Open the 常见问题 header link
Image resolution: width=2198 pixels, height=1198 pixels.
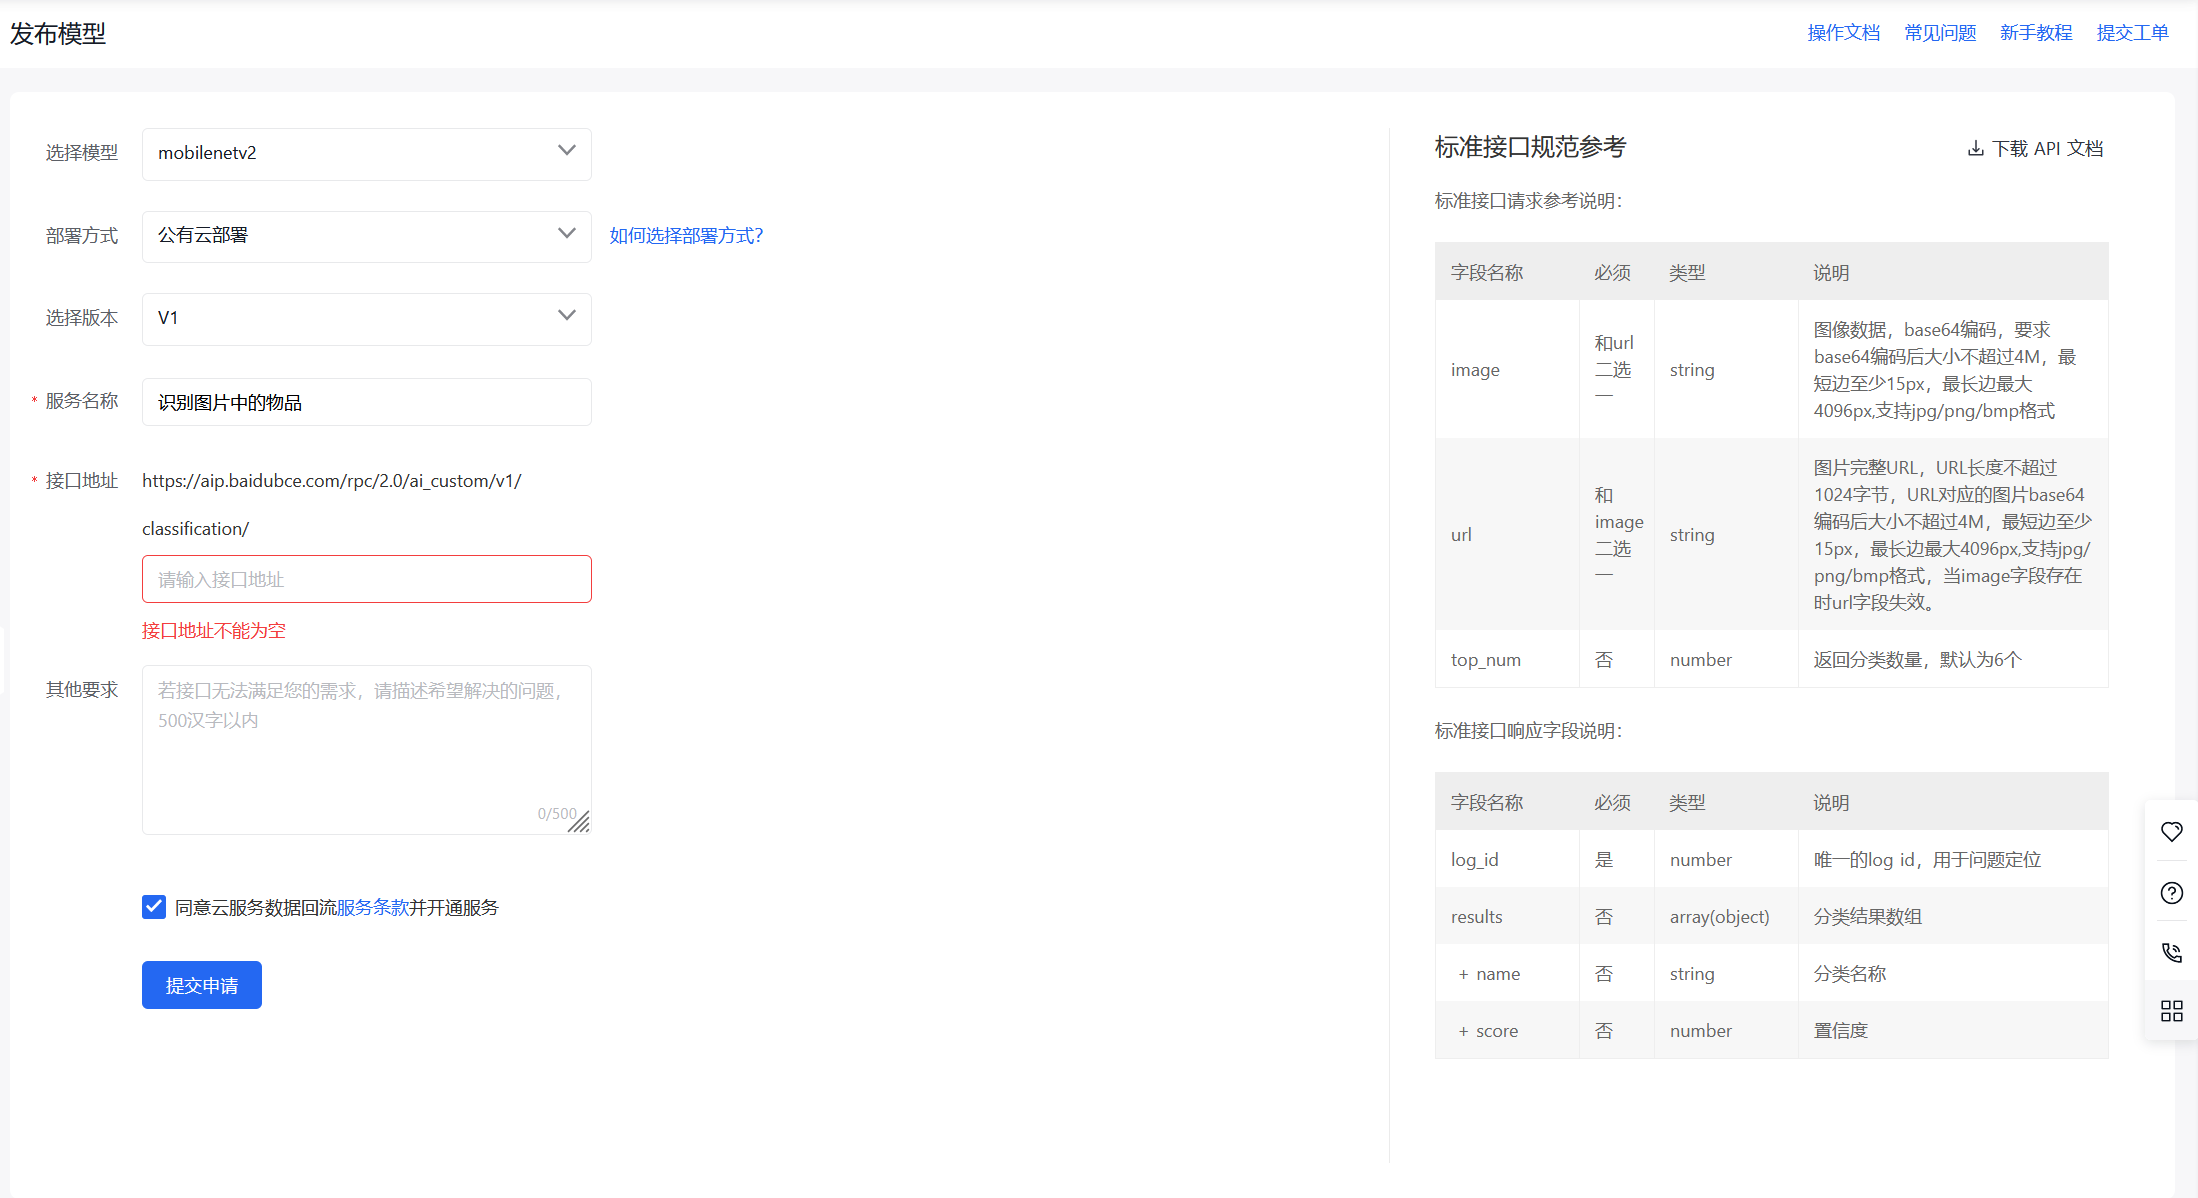tap(1940, 33)
